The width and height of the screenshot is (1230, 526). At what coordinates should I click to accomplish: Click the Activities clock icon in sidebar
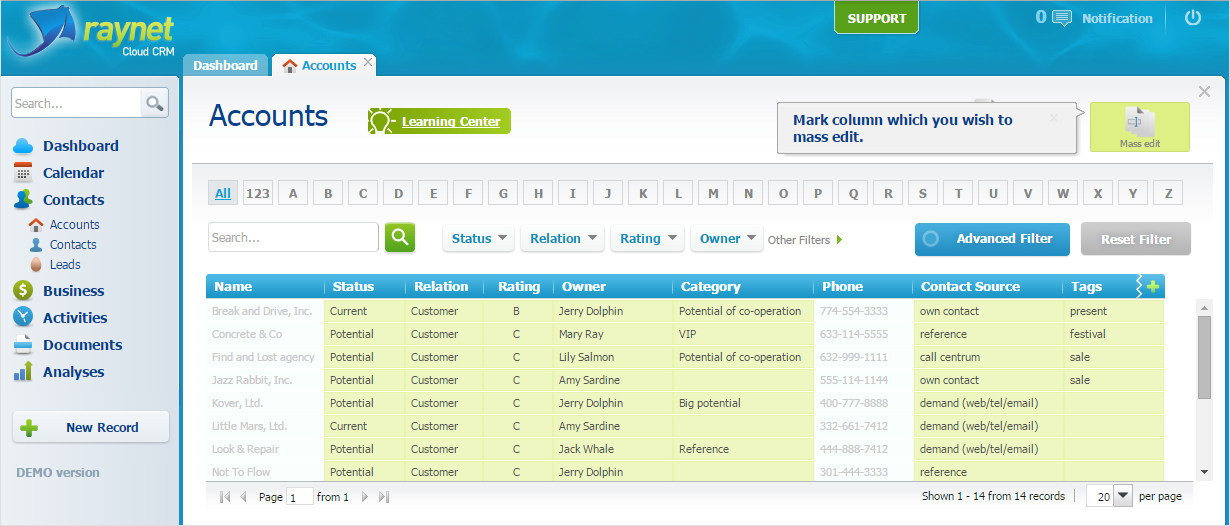click(x=23, y=318)
